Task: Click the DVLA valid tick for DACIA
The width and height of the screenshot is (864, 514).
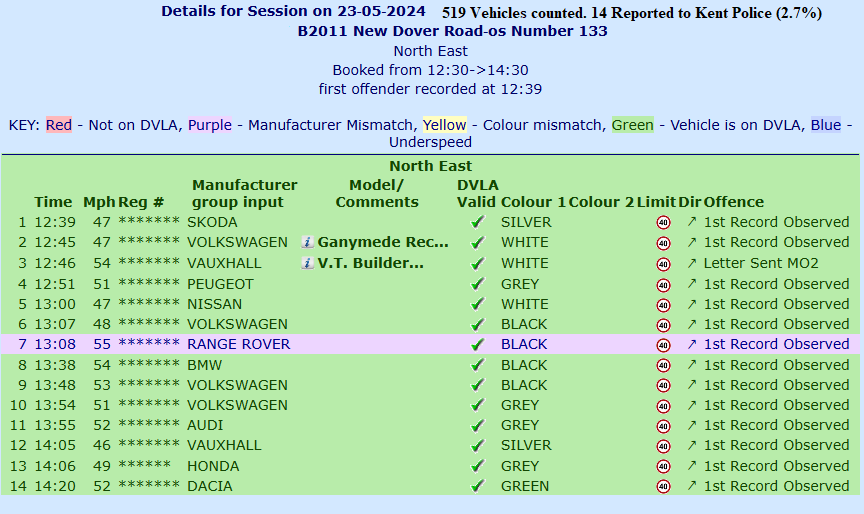Action: (477, 486)
